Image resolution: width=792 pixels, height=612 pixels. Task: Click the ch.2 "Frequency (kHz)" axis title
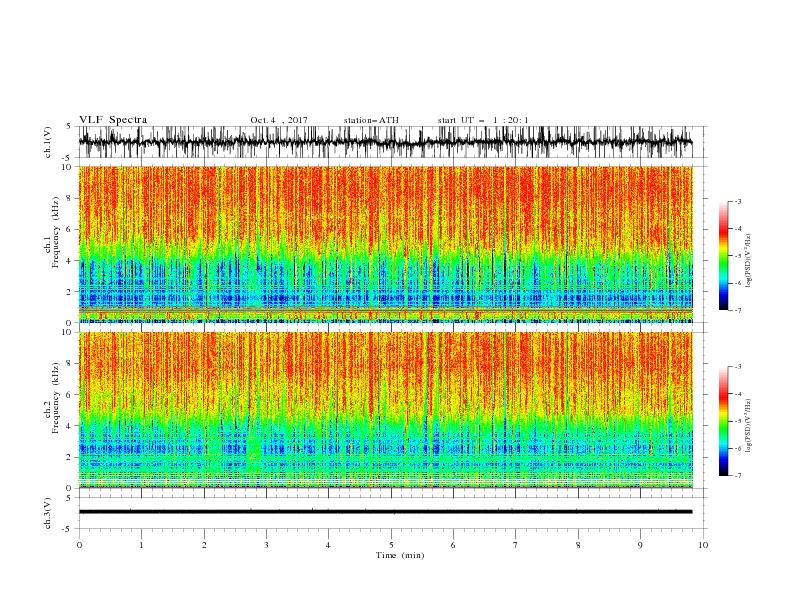tap(56, 398)
